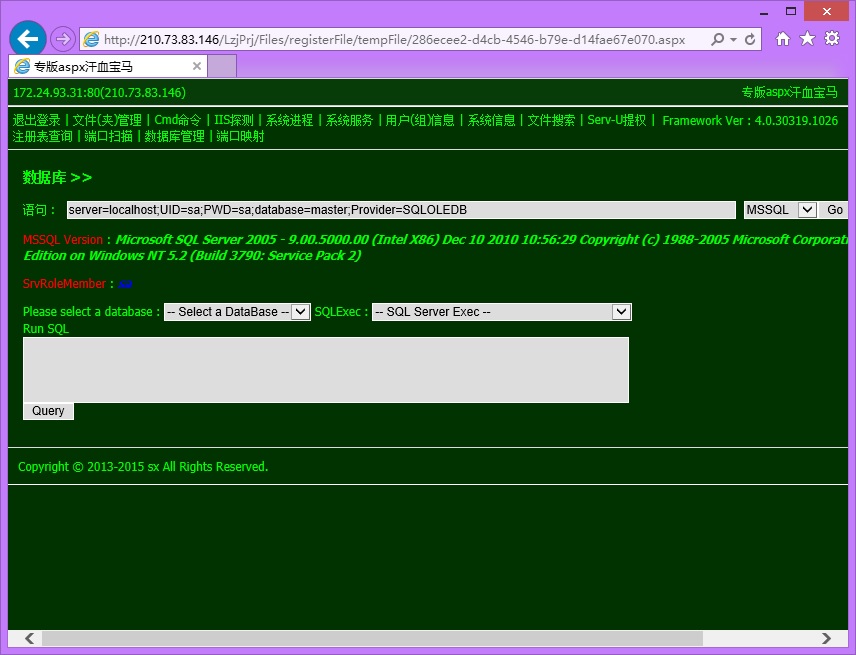Open IIS探测 menu item
The width and height of the screenshot is (856, 655).
(x=234, y=120)
